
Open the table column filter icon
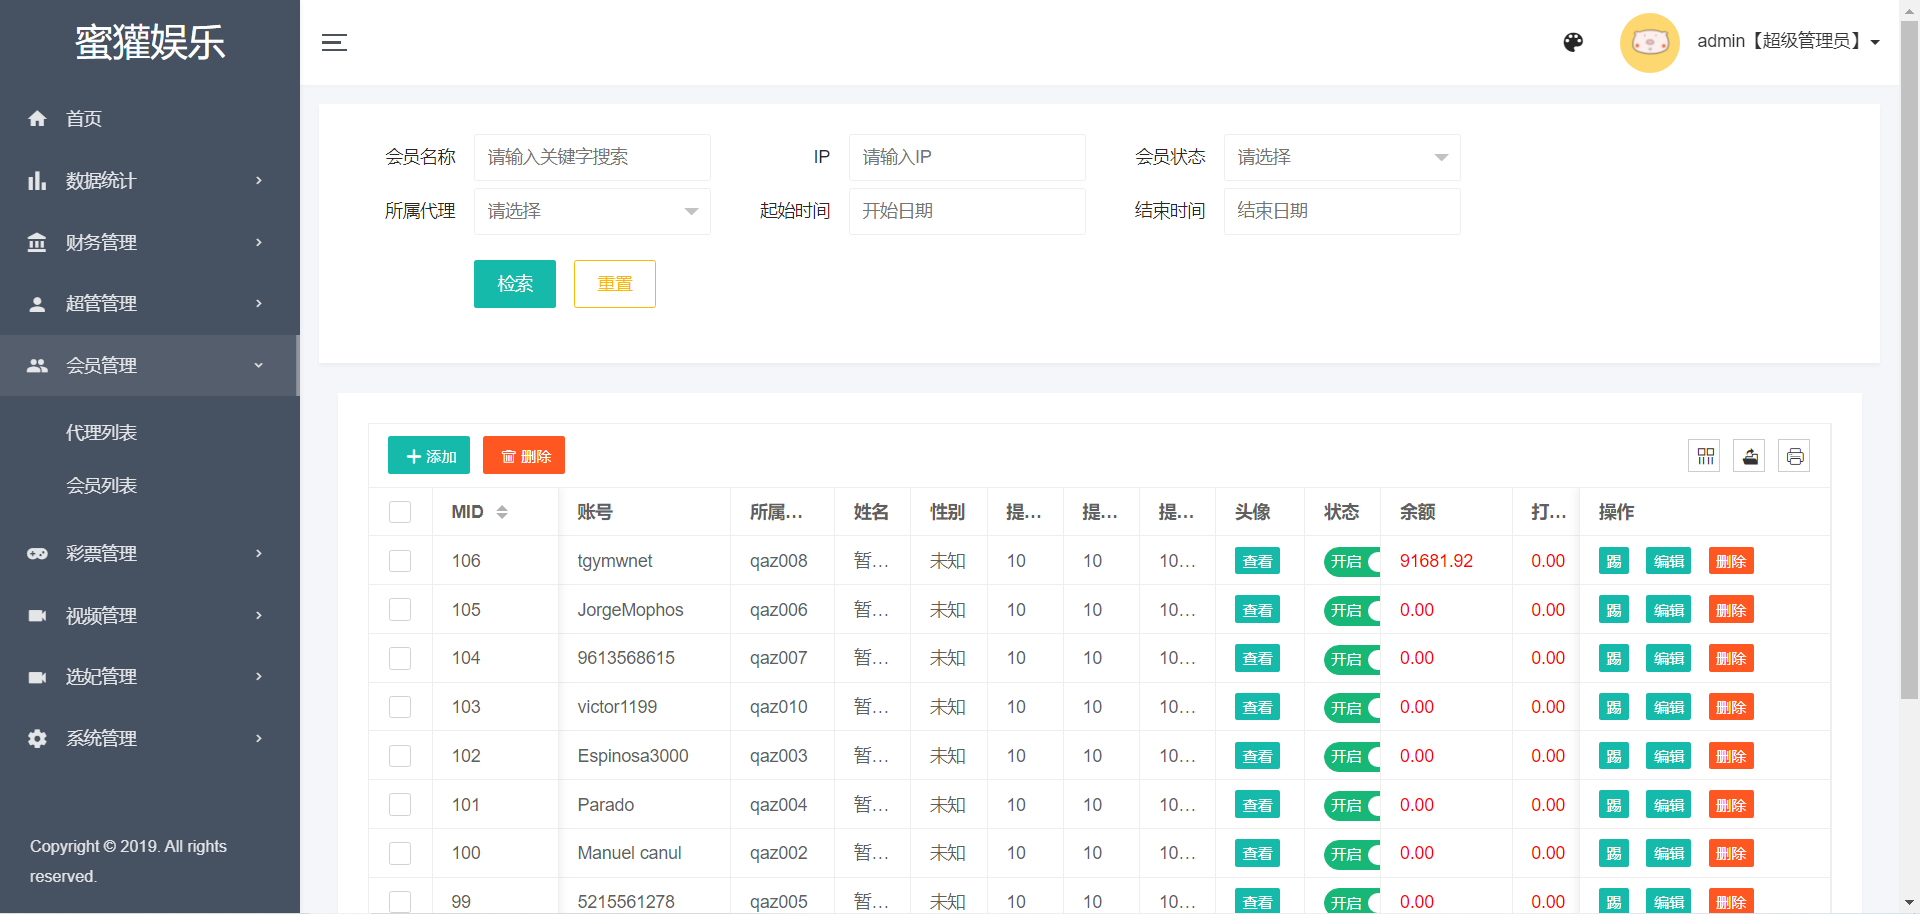click(1705, 456)
